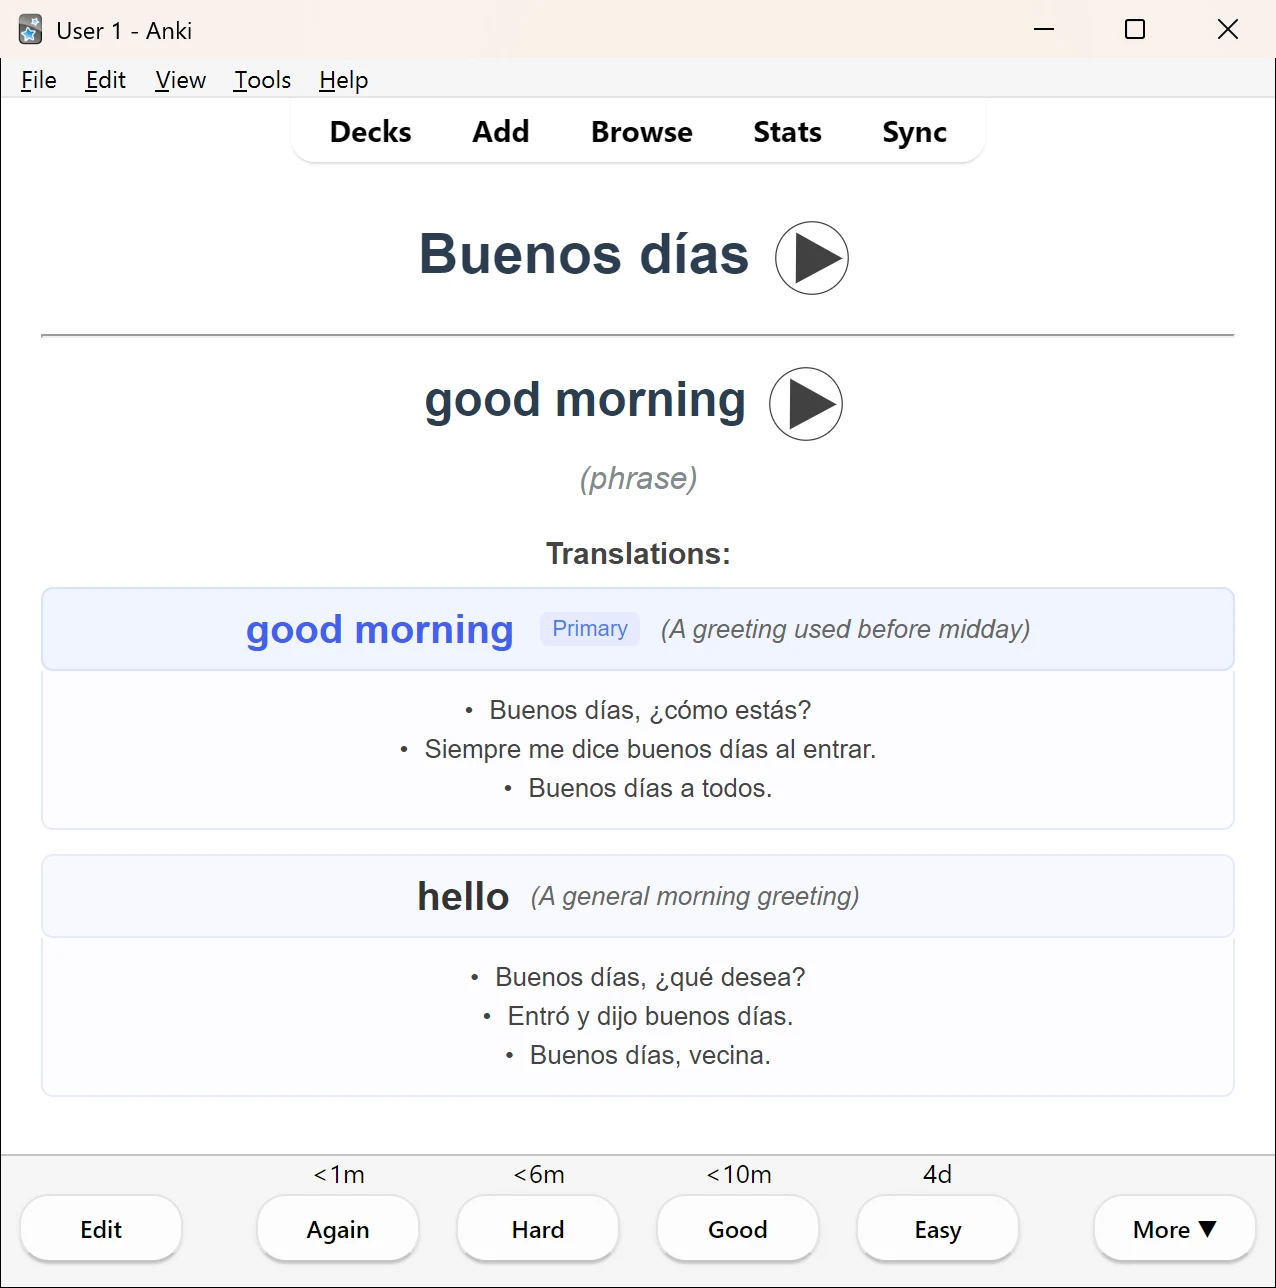Rate the card Easy

point(938,1229)
